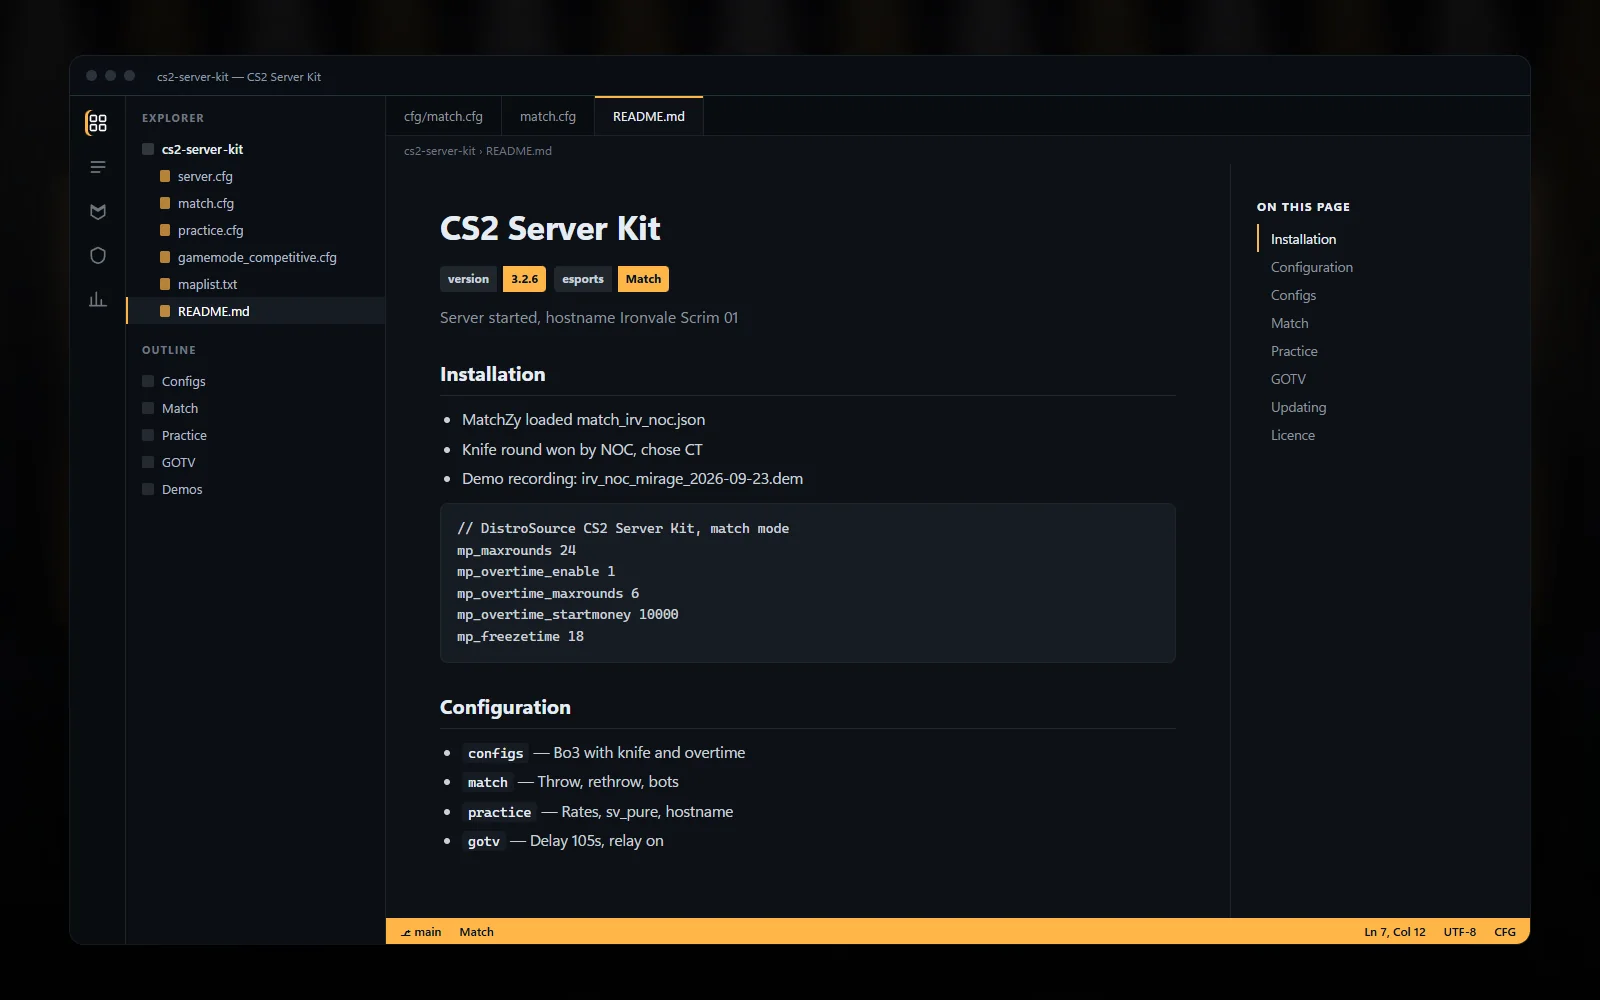Click the file icon beside practice.cfg
Viewport: 1600px width, 1000px height.
[165, 230]
